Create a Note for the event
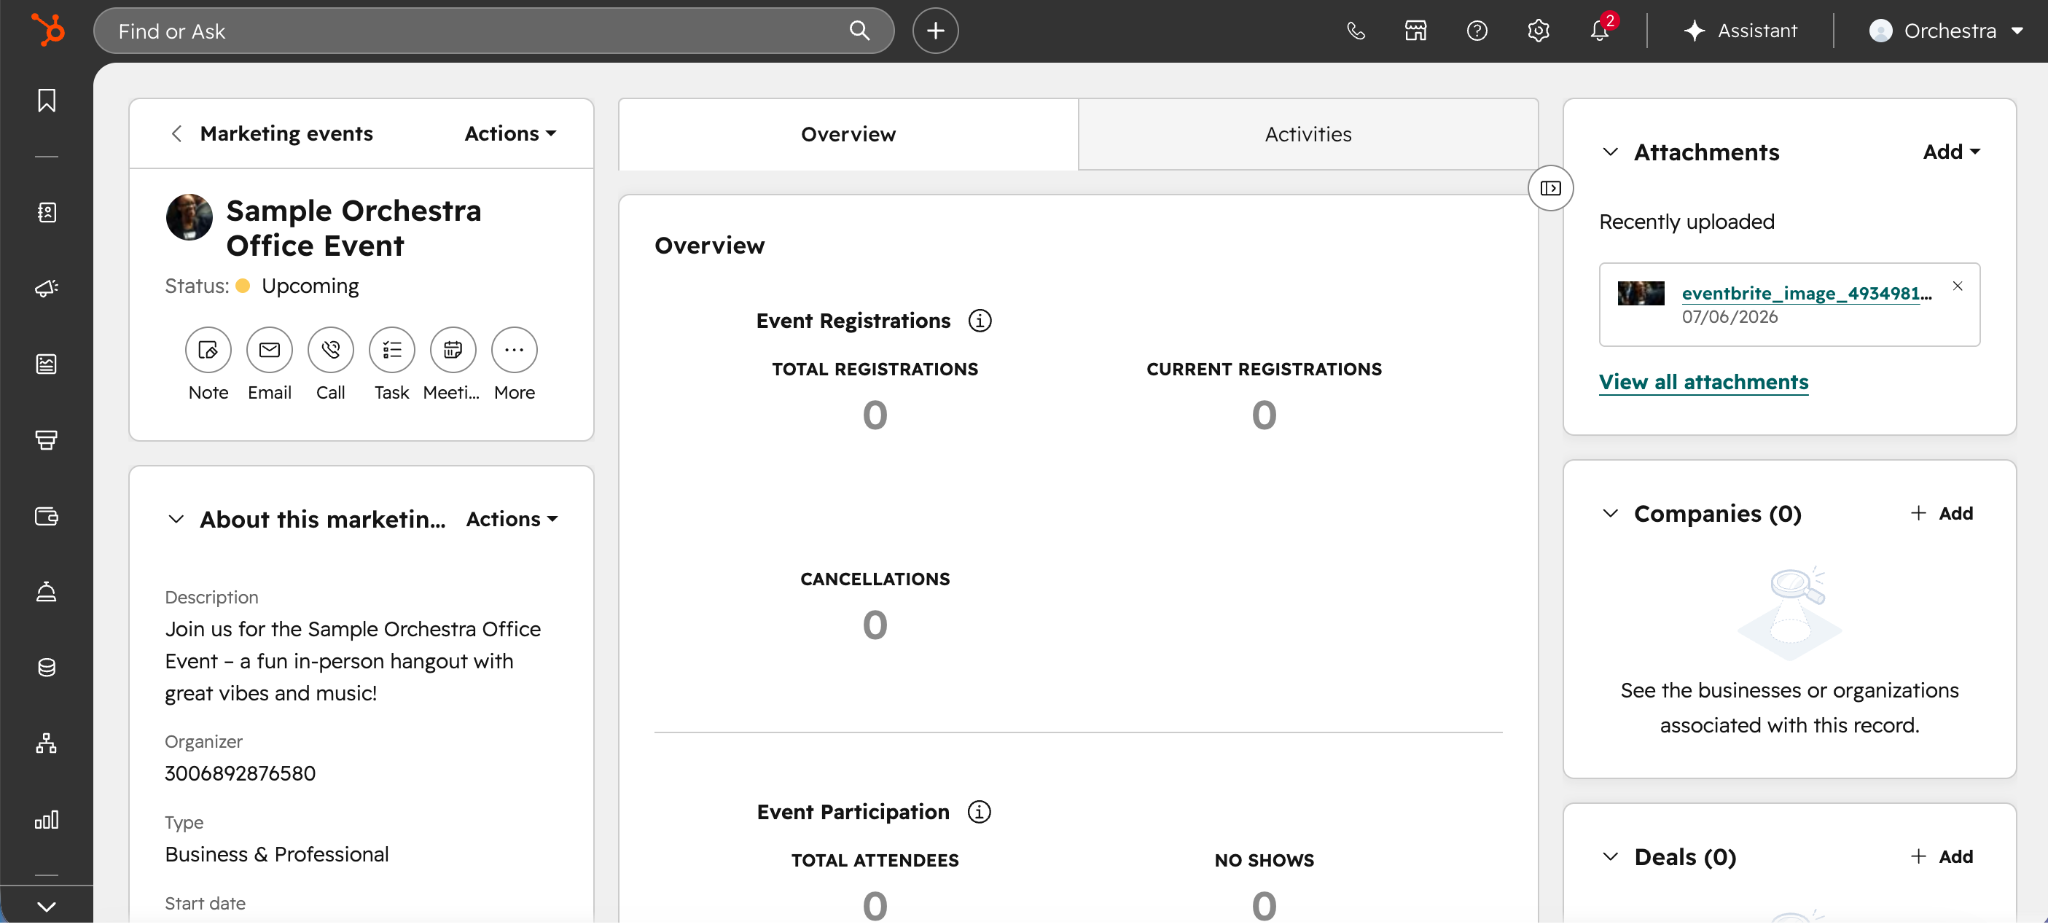This screenshot has width=2048, height=923. 208,350
